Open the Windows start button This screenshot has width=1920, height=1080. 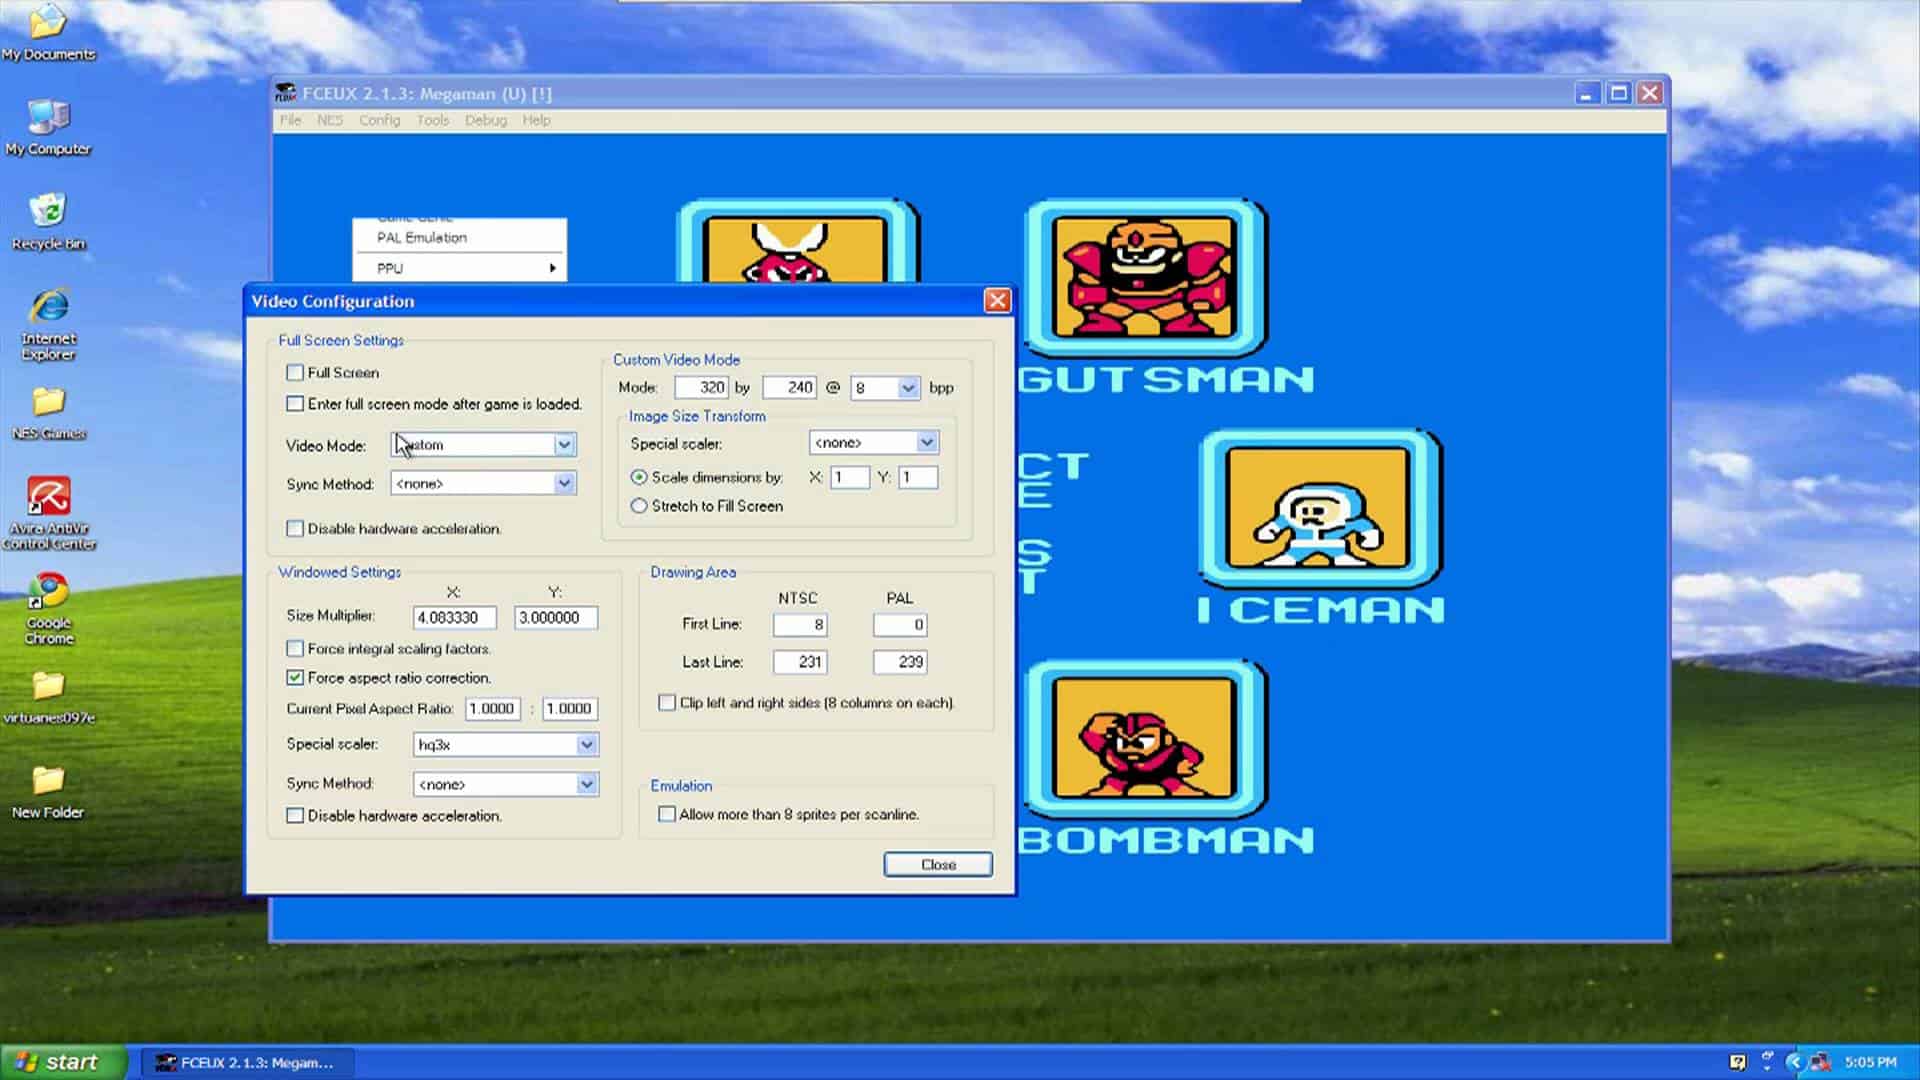(63, 1062)
